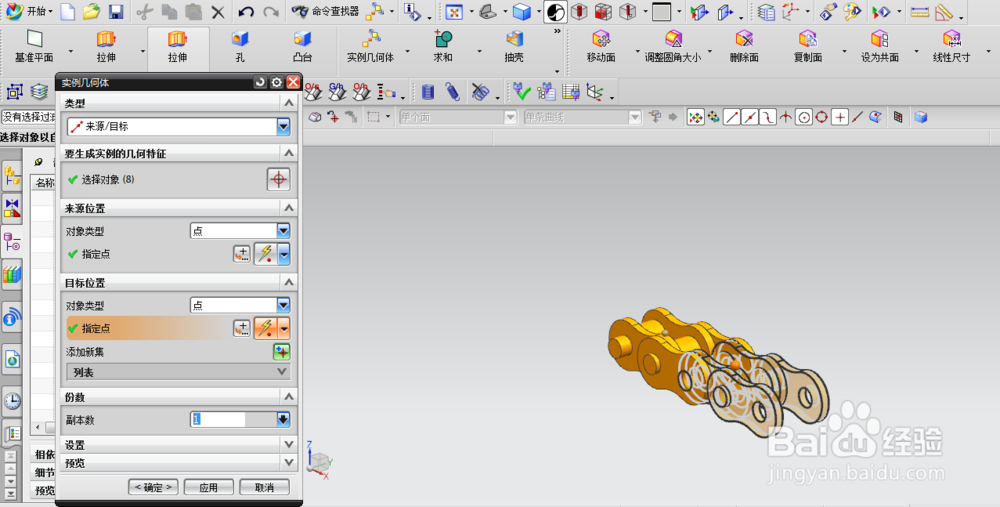
Task: Create a new file with the blank page icon
Action: pos(68,11)
